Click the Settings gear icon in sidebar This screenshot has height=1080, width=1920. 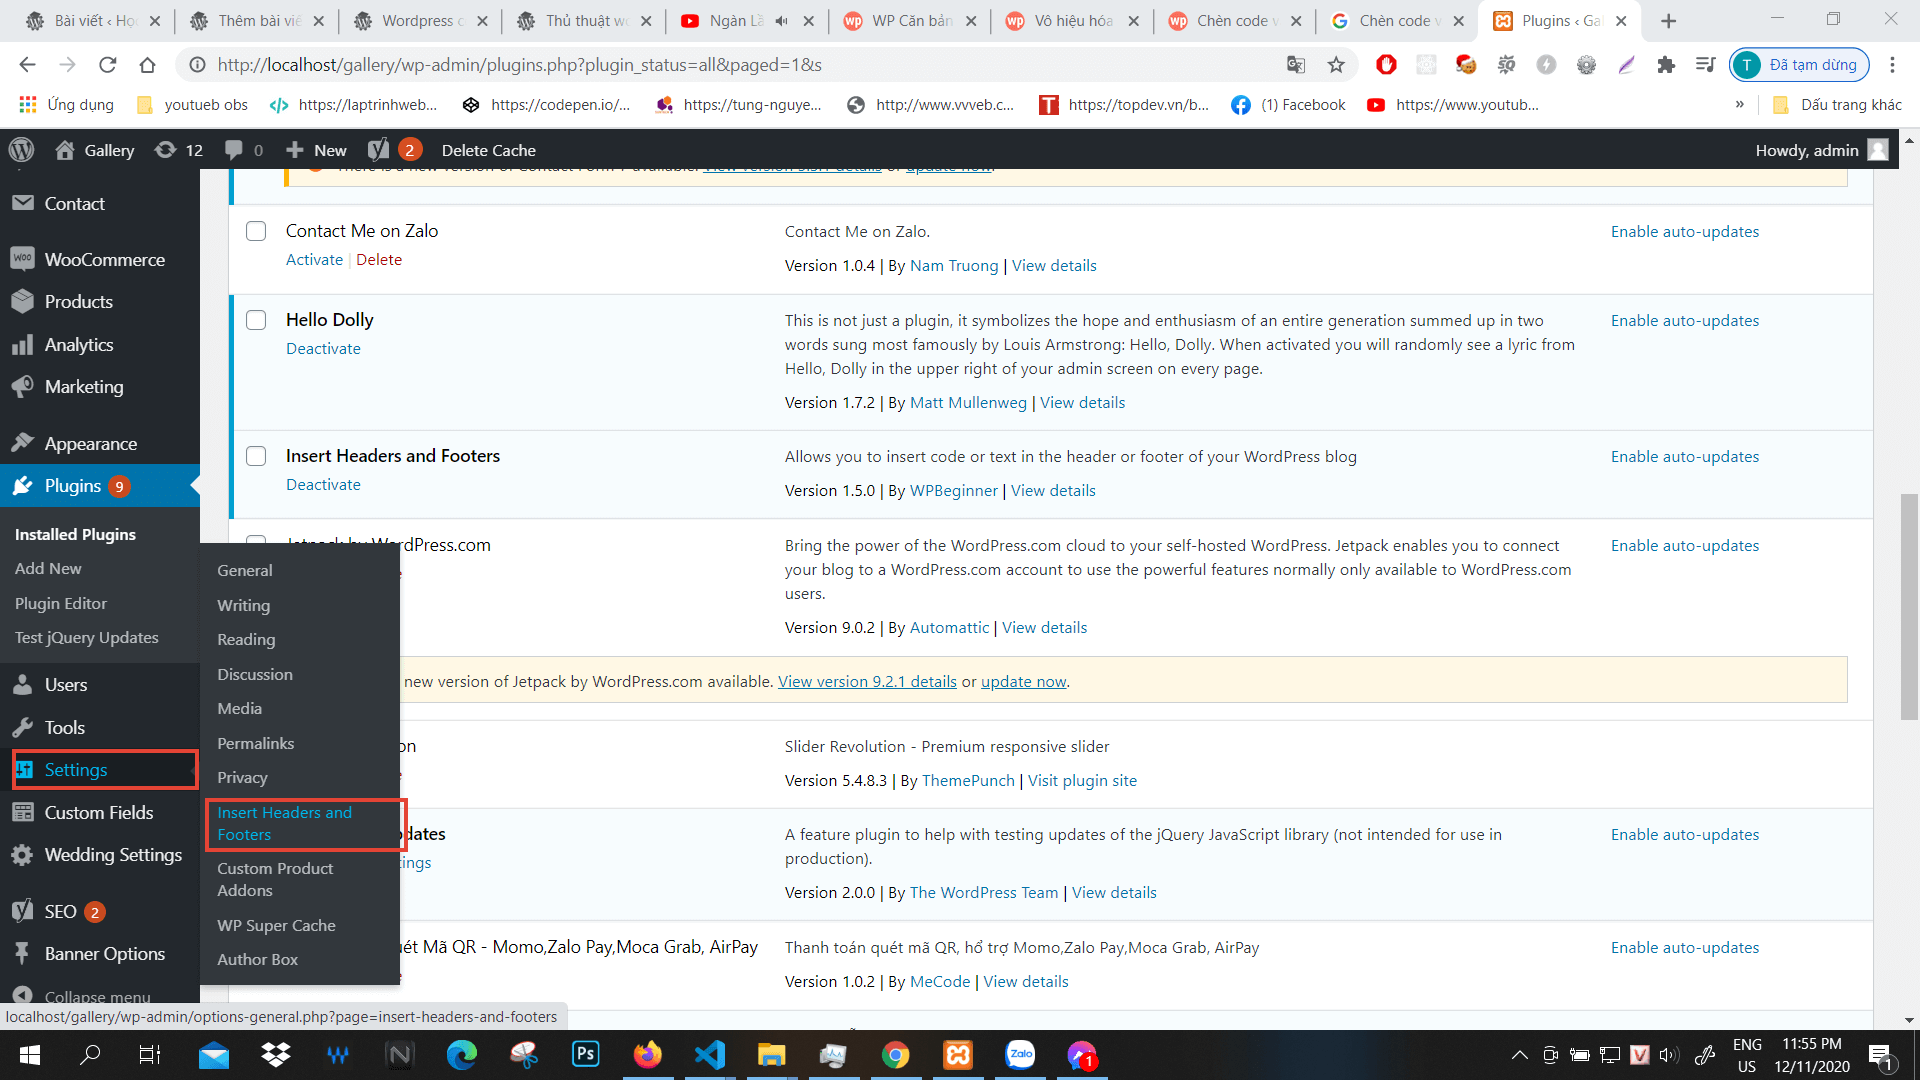[24, 769]
